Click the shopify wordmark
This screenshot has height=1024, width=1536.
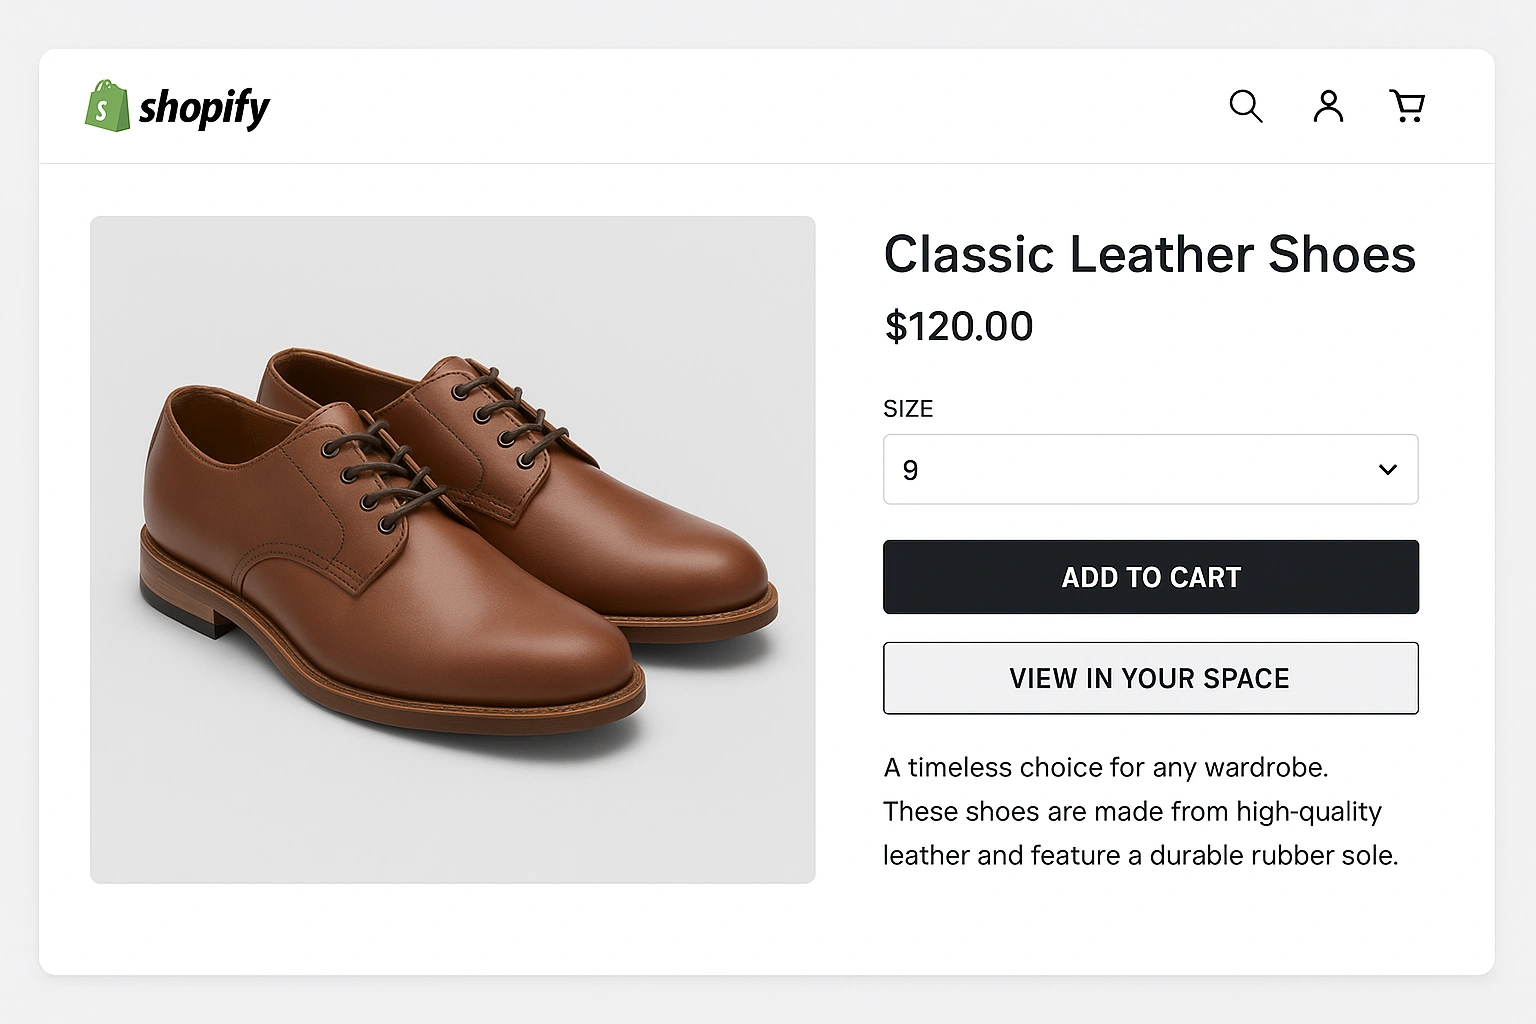pyautogui.click(x=205, y=105)
